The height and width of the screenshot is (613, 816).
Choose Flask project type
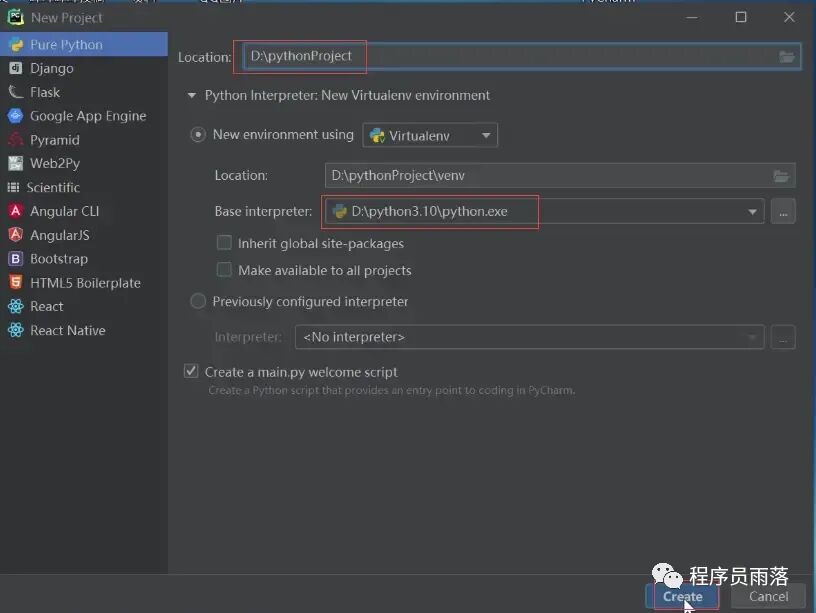click(x=84, y=92)
